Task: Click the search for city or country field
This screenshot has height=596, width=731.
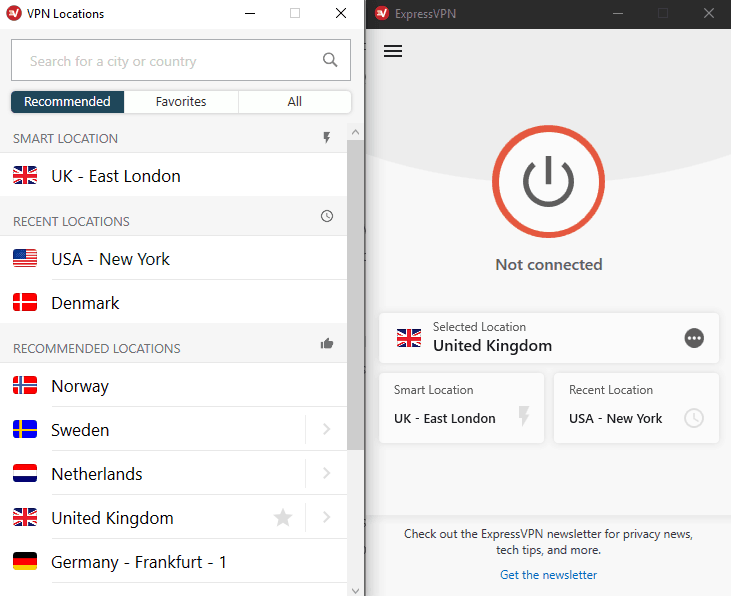Action: click(x=181, y=60)
